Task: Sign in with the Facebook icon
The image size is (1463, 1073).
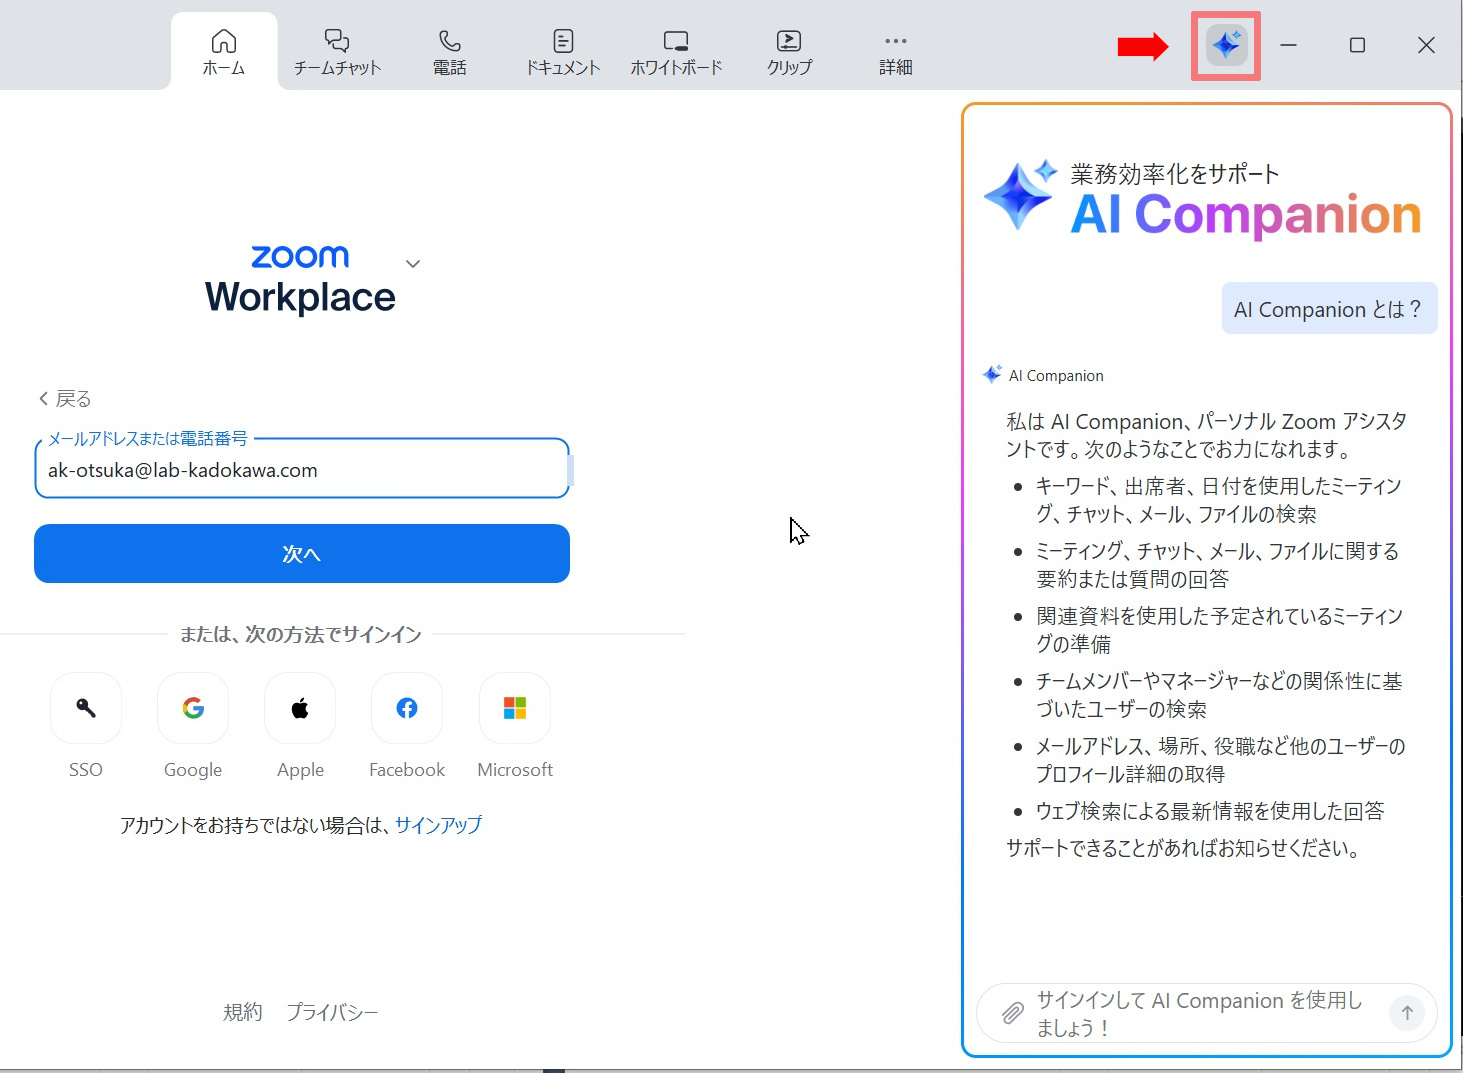Action: point(407,708)
